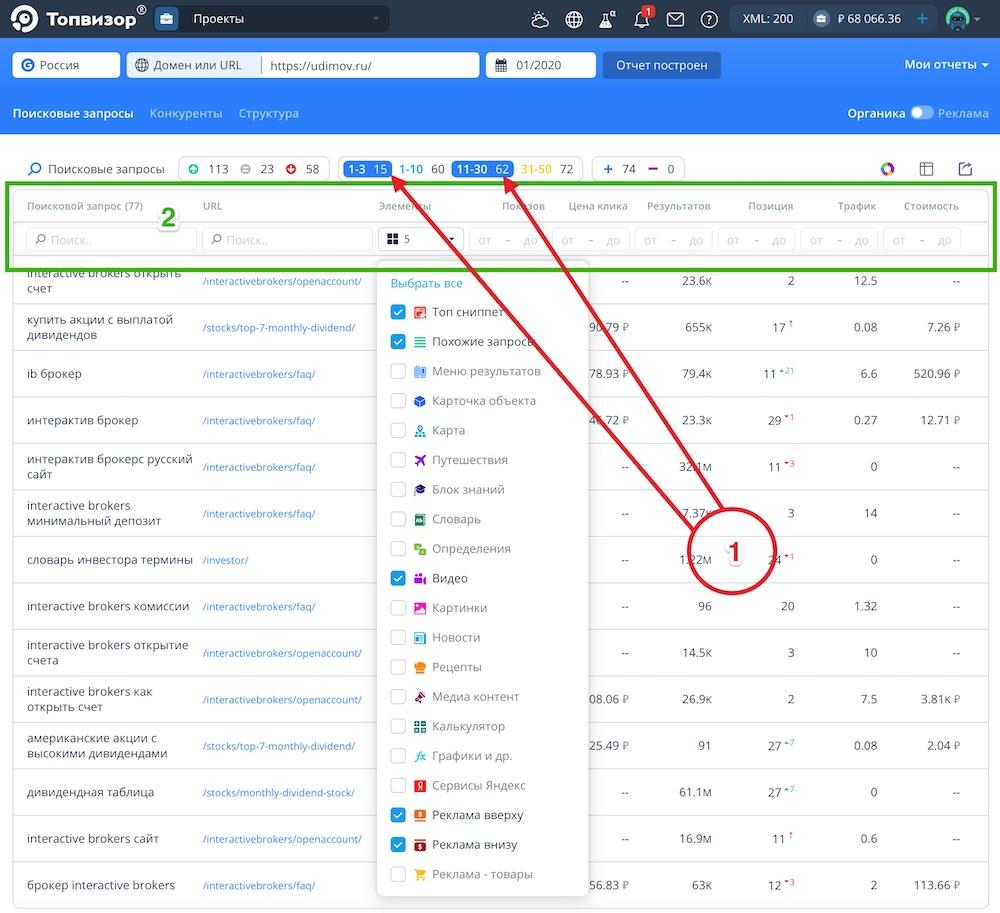The image size is (1000, 913).
Task: Open the help question mark icon
Action: 709,19
